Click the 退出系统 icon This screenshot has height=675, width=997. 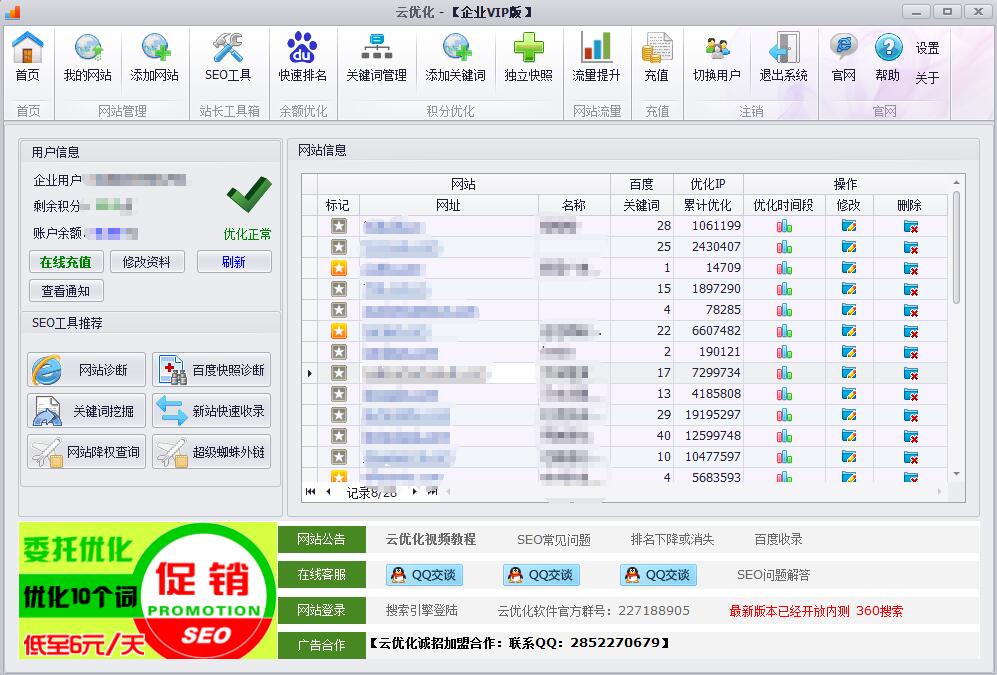coord(783,56)
